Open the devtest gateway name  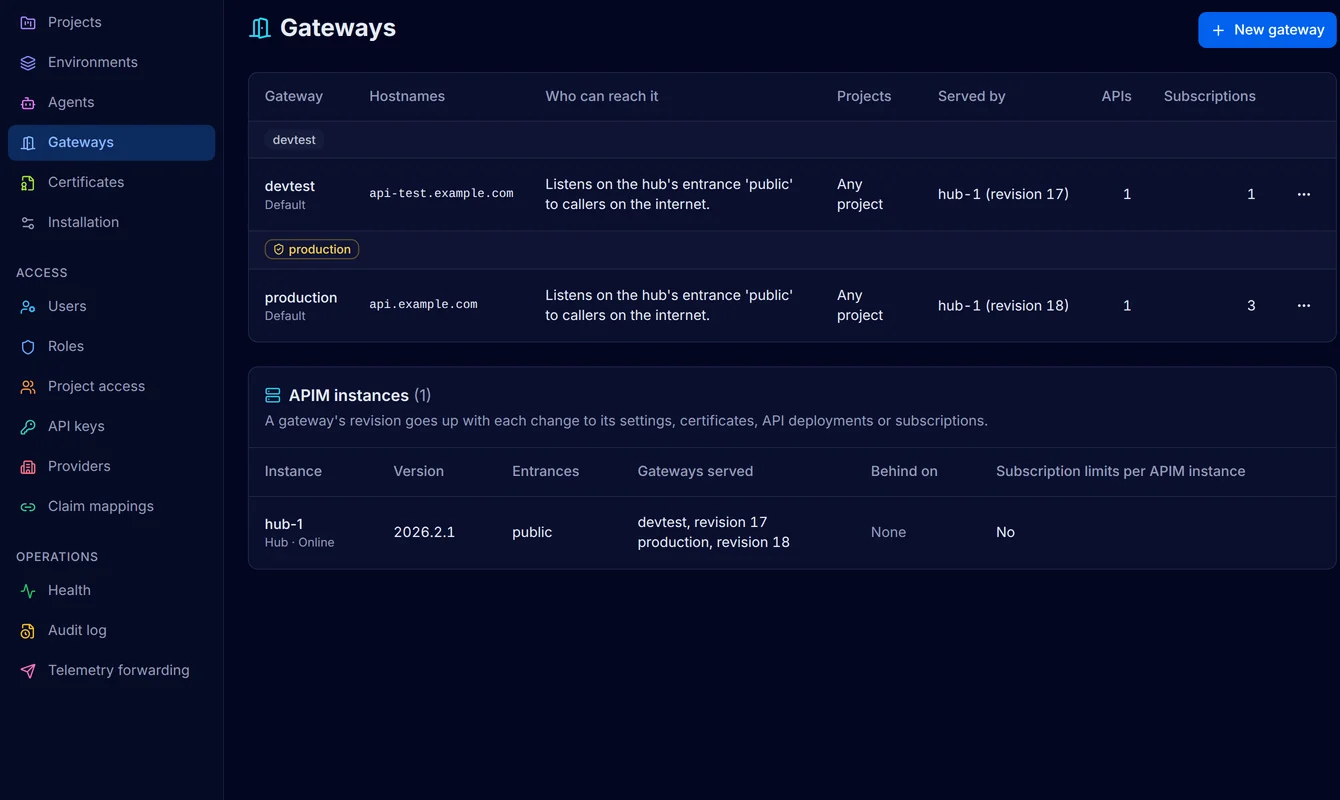click(290, 186)
